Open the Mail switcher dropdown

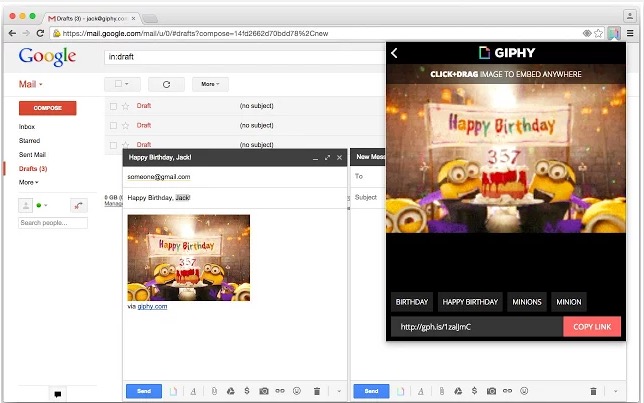coord(30,84)
